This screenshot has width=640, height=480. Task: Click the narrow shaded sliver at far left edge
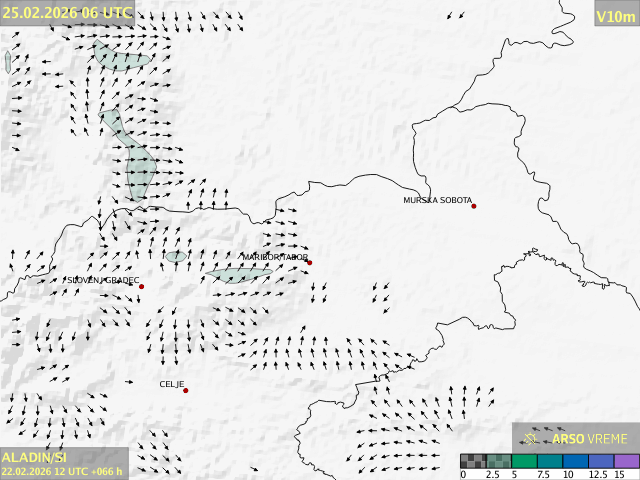[8, 62]
